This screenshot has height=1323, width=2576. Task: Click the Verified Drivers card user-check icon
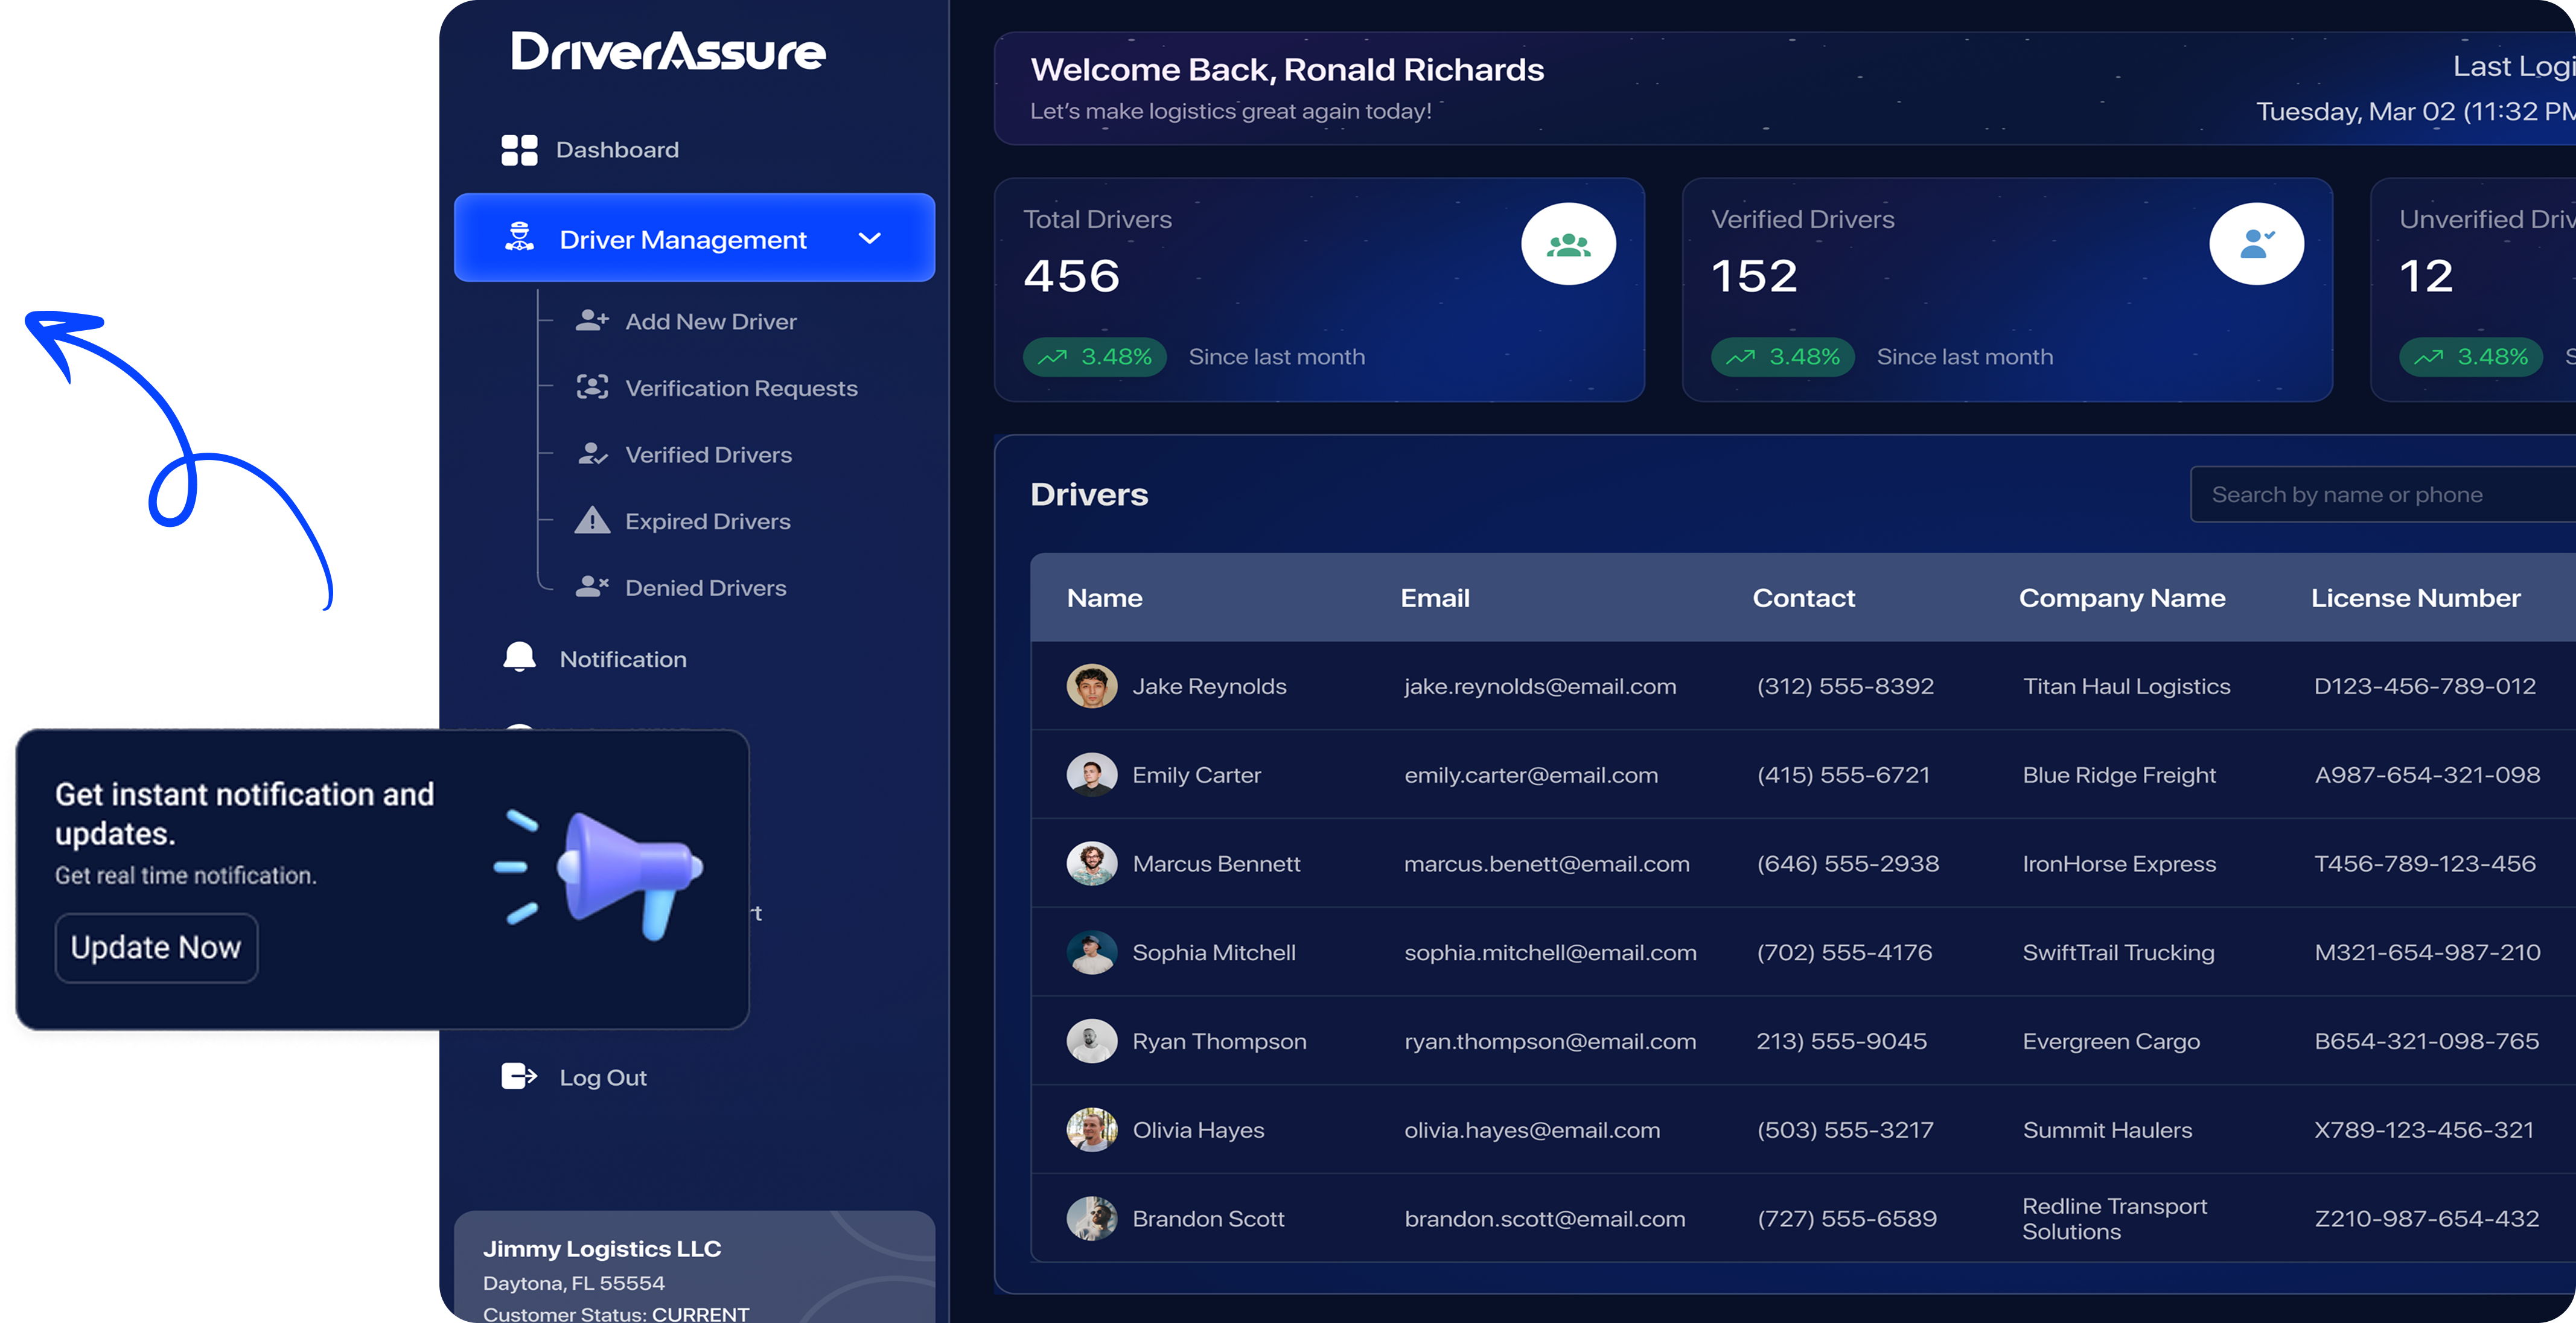[x=2255, y=244]
